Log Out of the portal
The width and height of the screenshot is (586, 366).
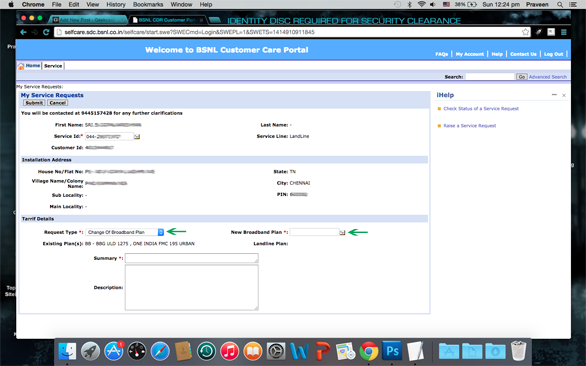point(553,54)
